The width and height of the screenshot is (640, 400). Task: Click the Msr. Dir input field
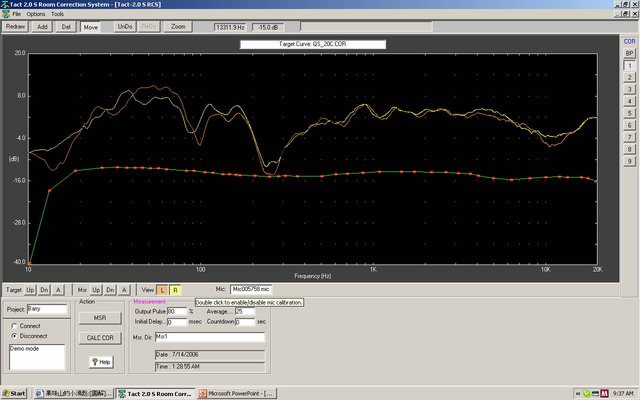tap(210, 337)
